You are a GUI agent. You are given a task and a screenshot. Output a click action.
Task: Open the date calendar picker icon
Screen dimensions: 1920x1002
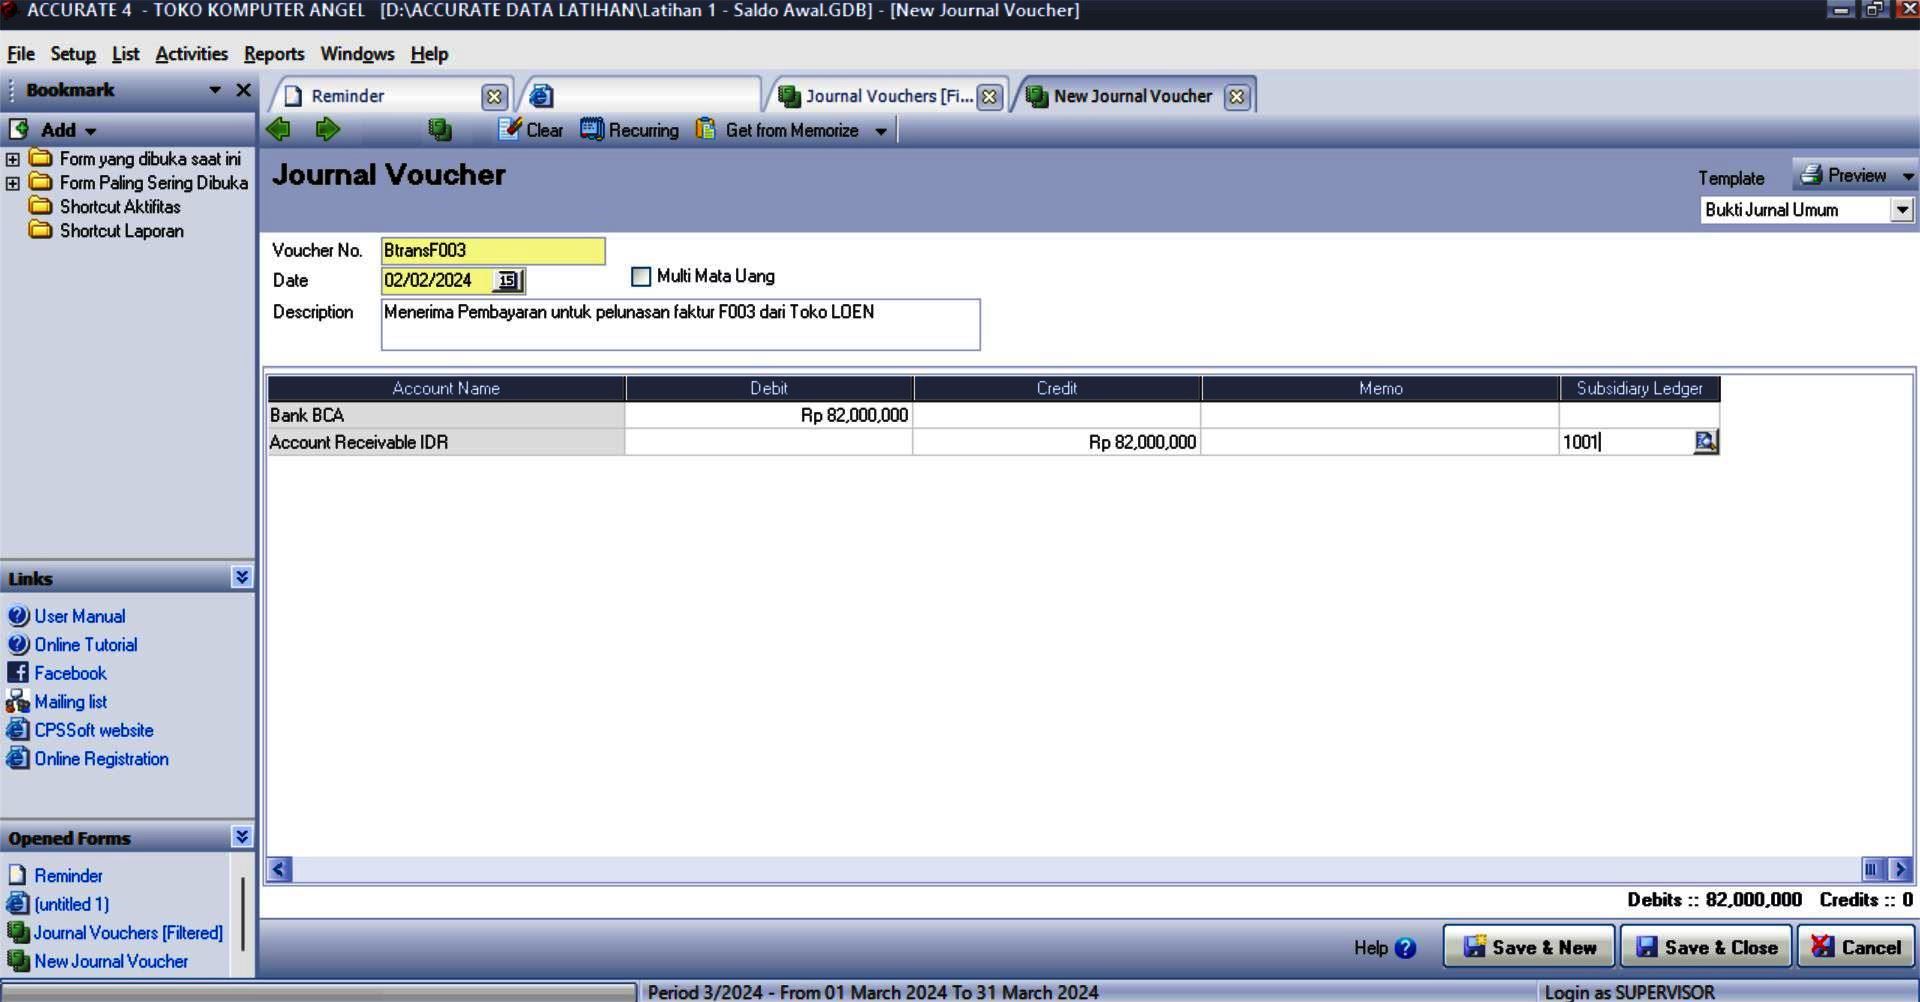pos(508,281)
